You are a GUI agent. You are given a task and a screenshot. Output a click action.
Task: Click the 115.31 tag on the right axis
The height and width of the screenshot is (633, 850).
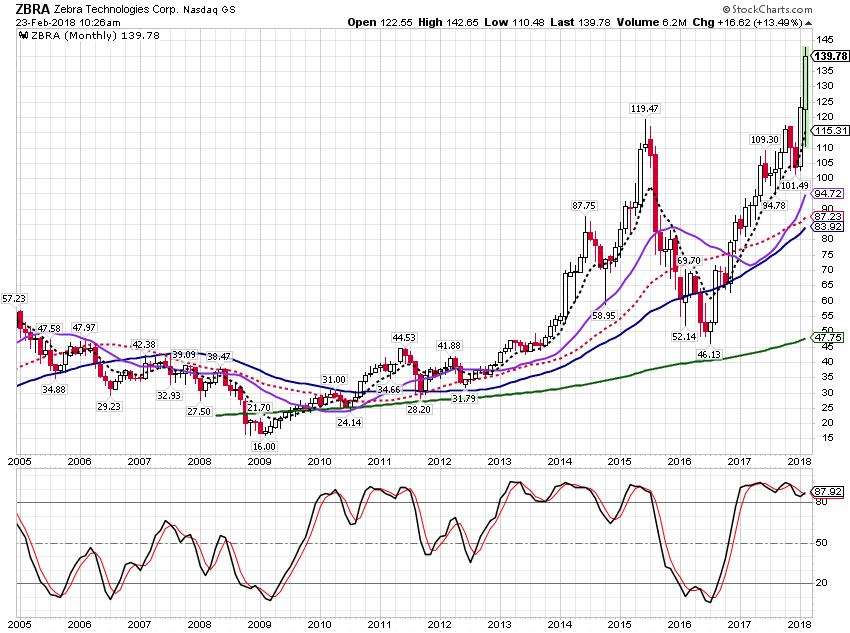tap(830, 131)
